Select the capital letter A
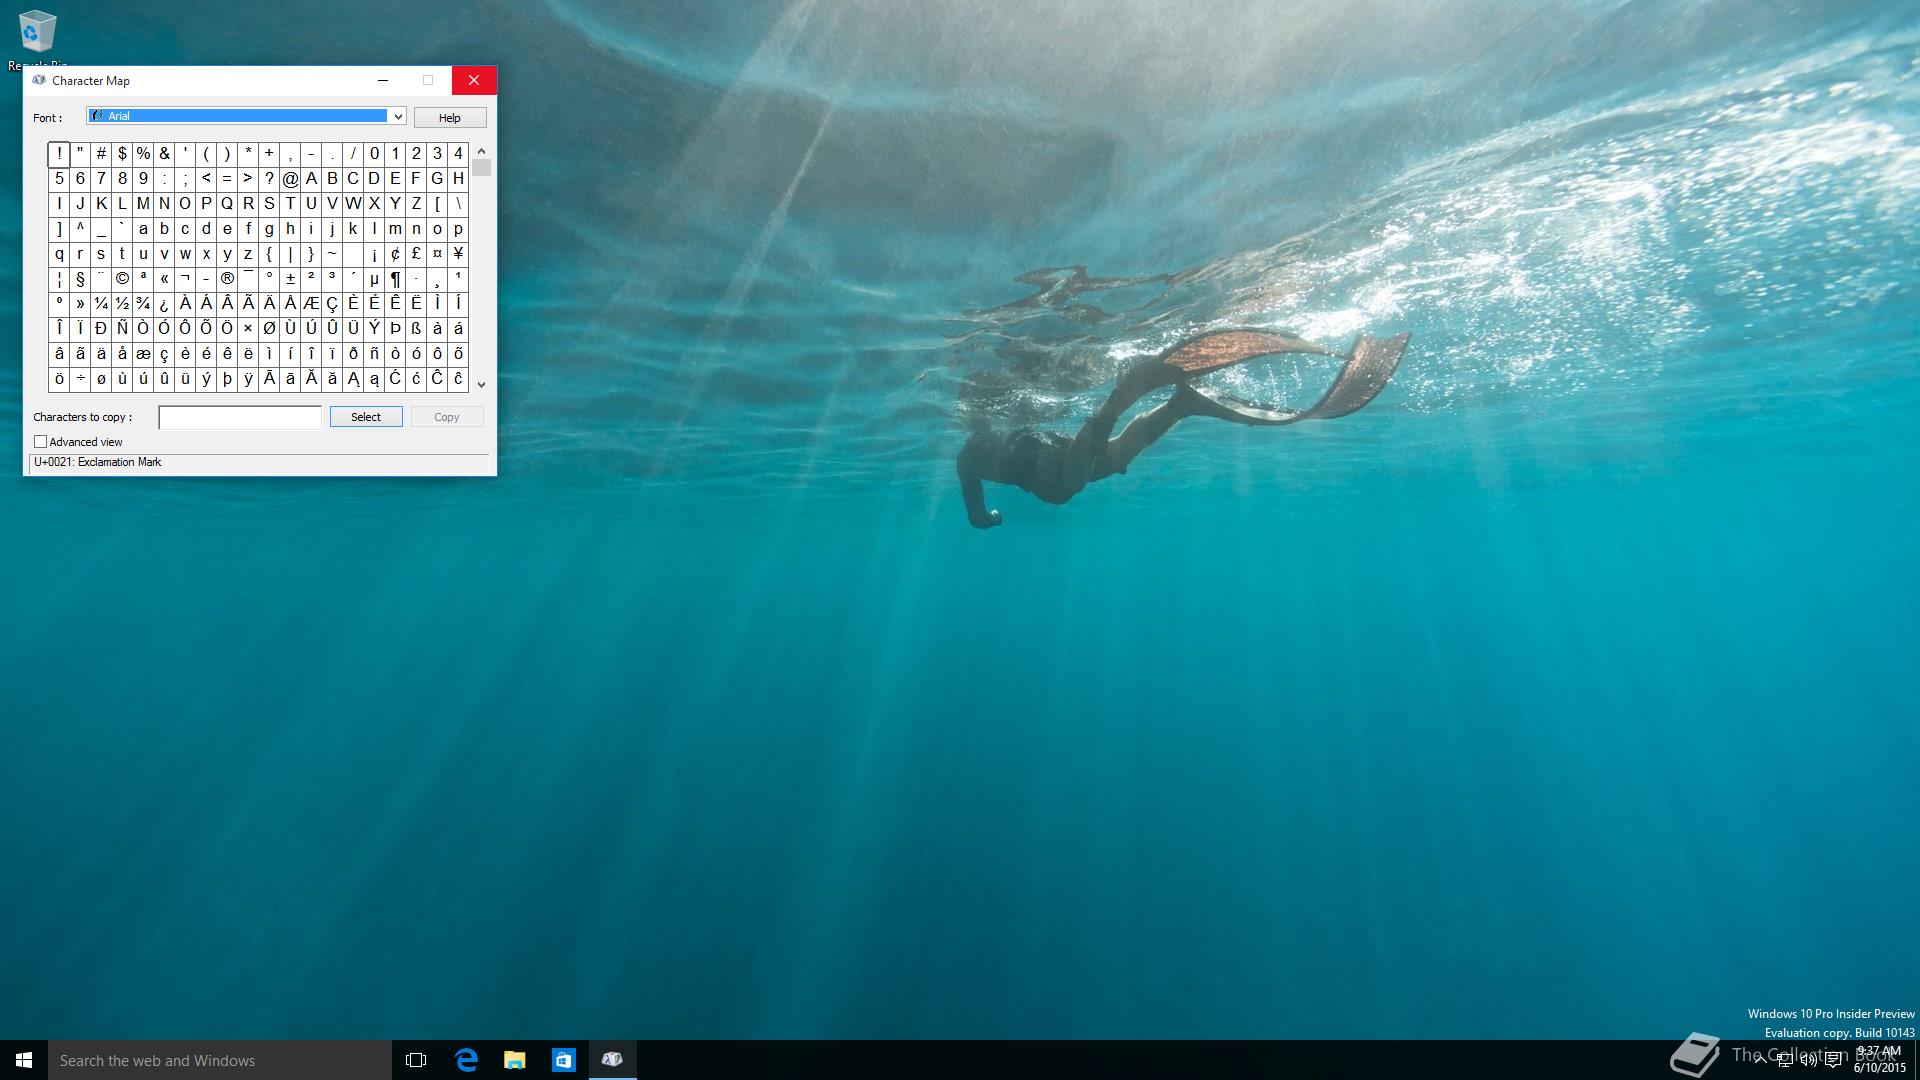The width and height of the screenshot is (1920, 1080). (x=311, y=179)
